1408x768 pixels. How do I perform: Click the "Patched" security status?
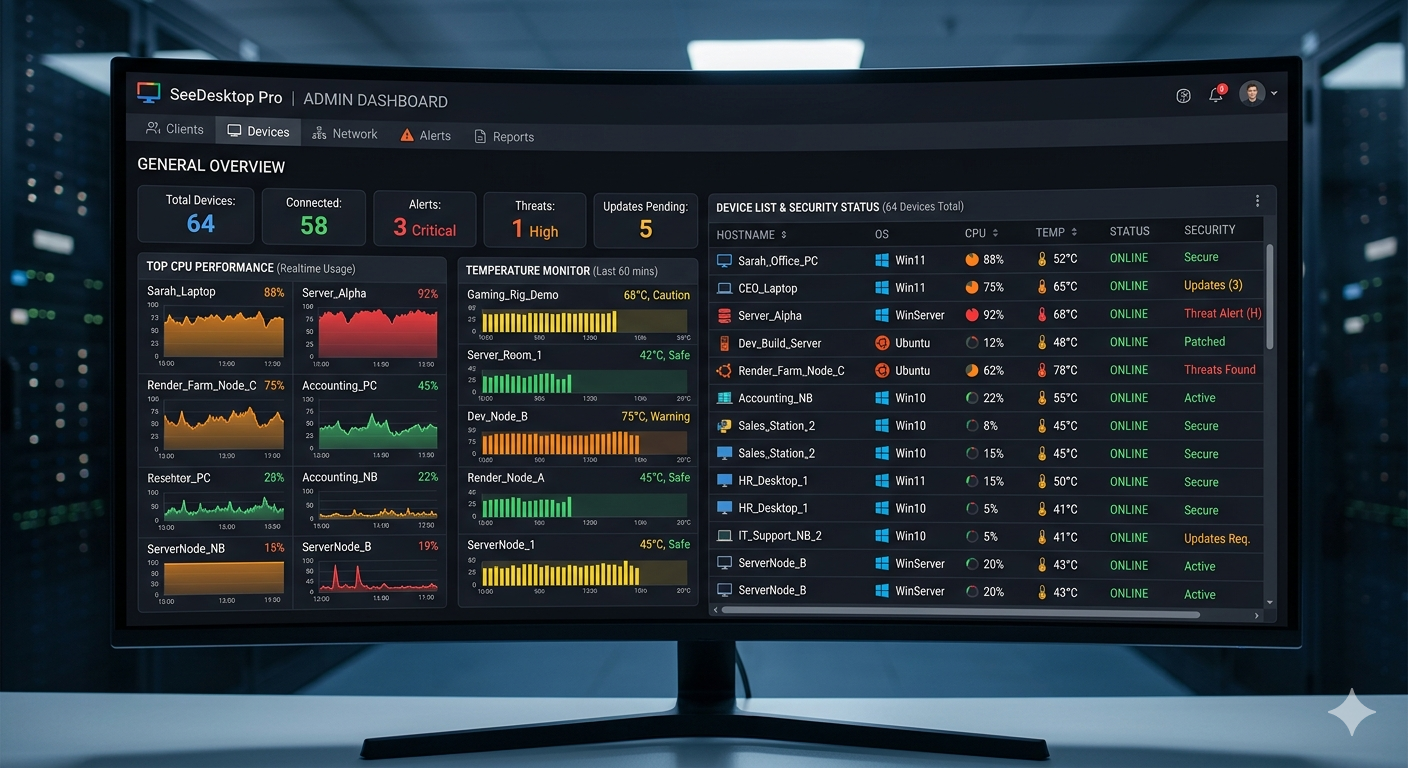pyautogui.click(x=1205, y=341)
